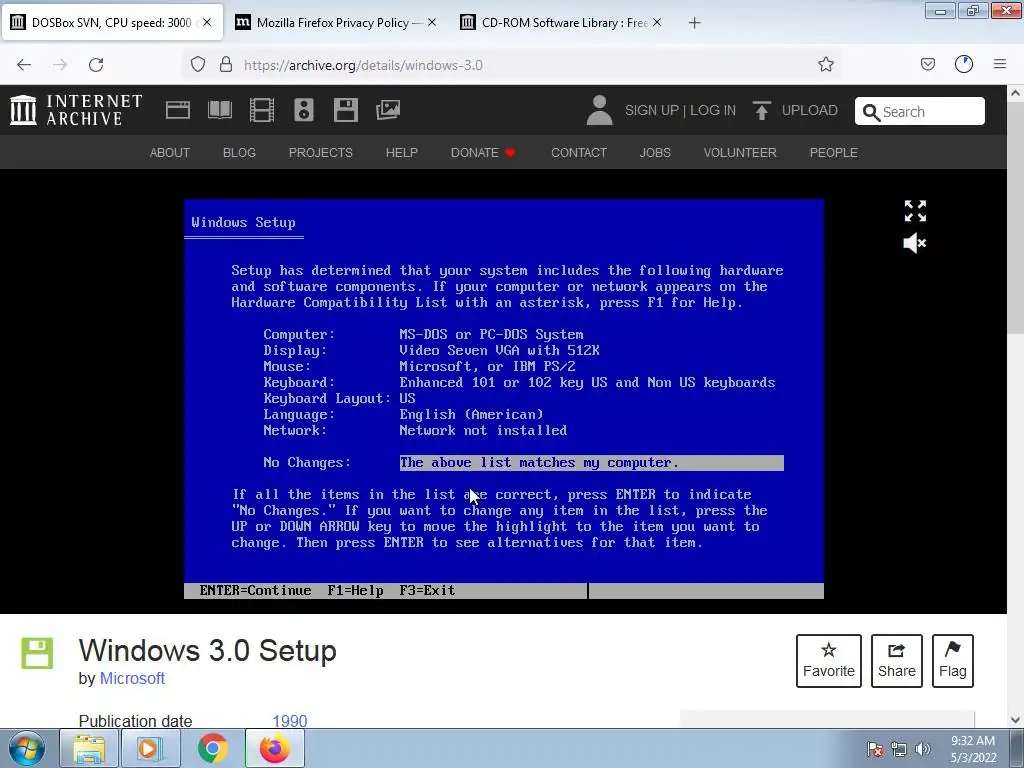Viewport: 1024px width, 768px height.
Task: Reload the current page
Action: (96, 65)
